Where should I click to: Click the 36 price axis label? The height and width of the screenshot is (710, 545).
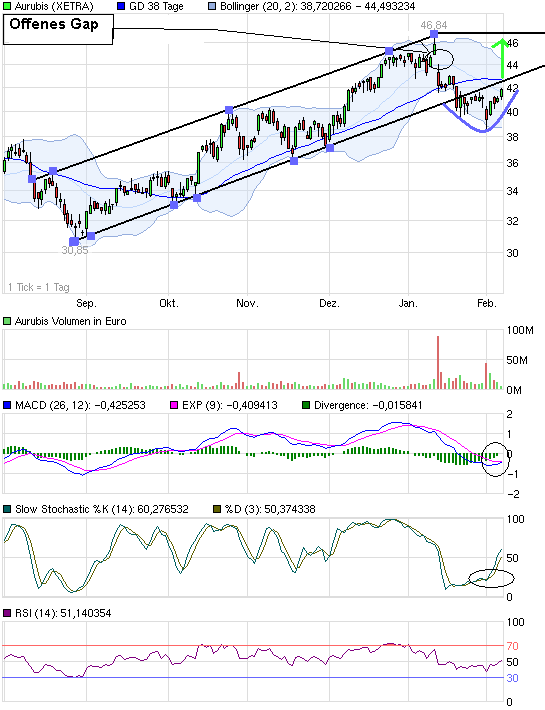512,163
